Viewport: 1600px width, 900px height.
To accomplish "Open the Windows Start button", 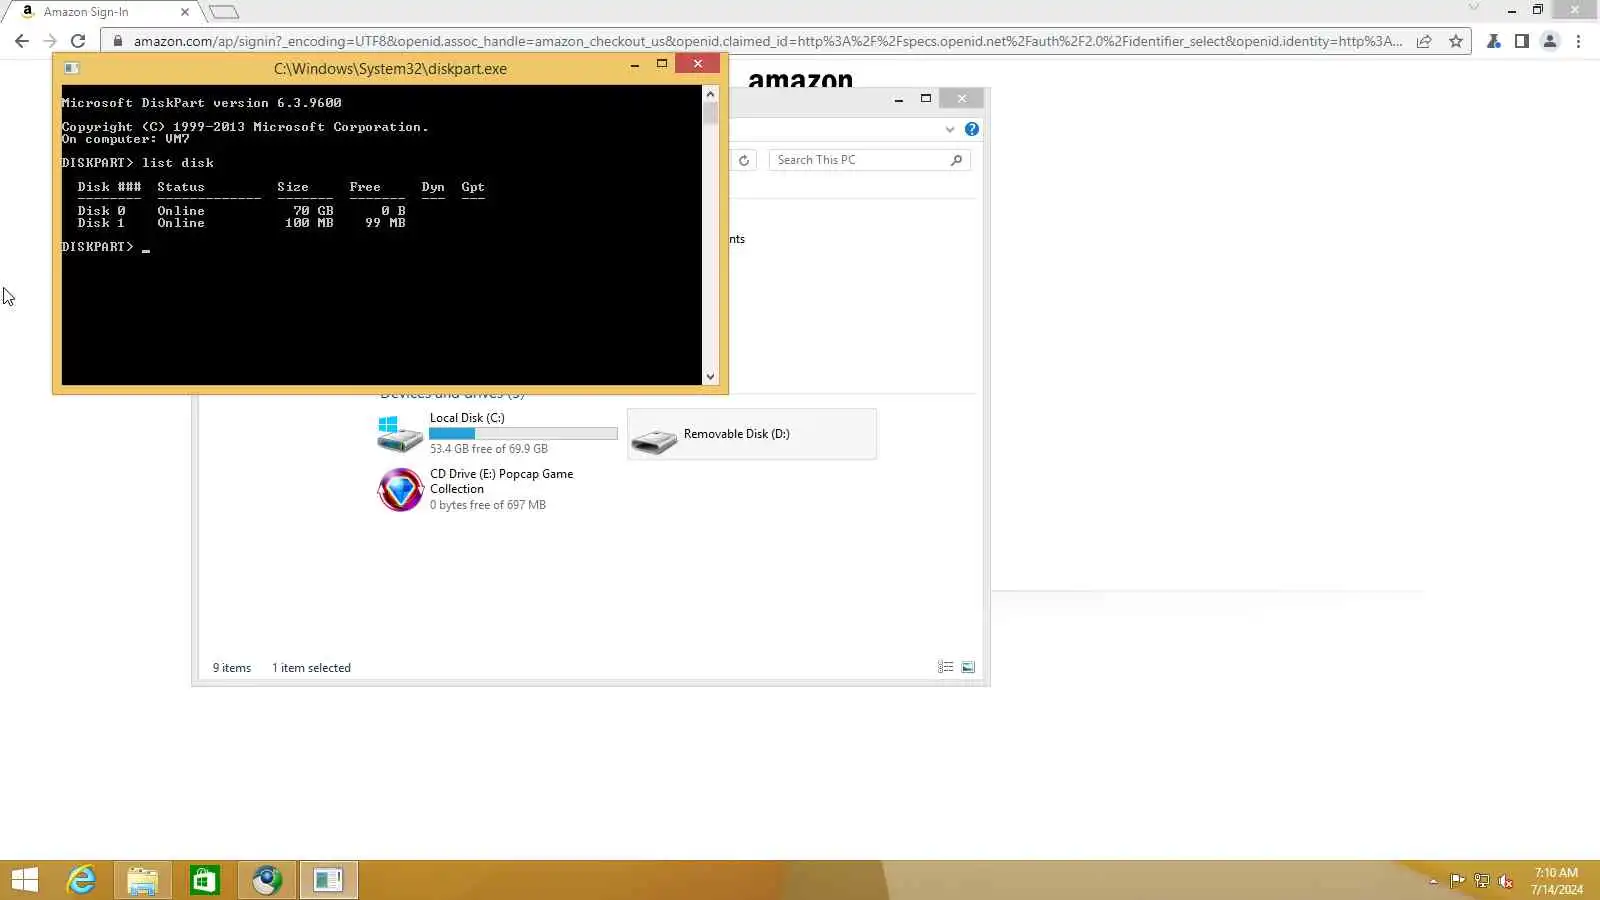I will (x=25, y=880).
